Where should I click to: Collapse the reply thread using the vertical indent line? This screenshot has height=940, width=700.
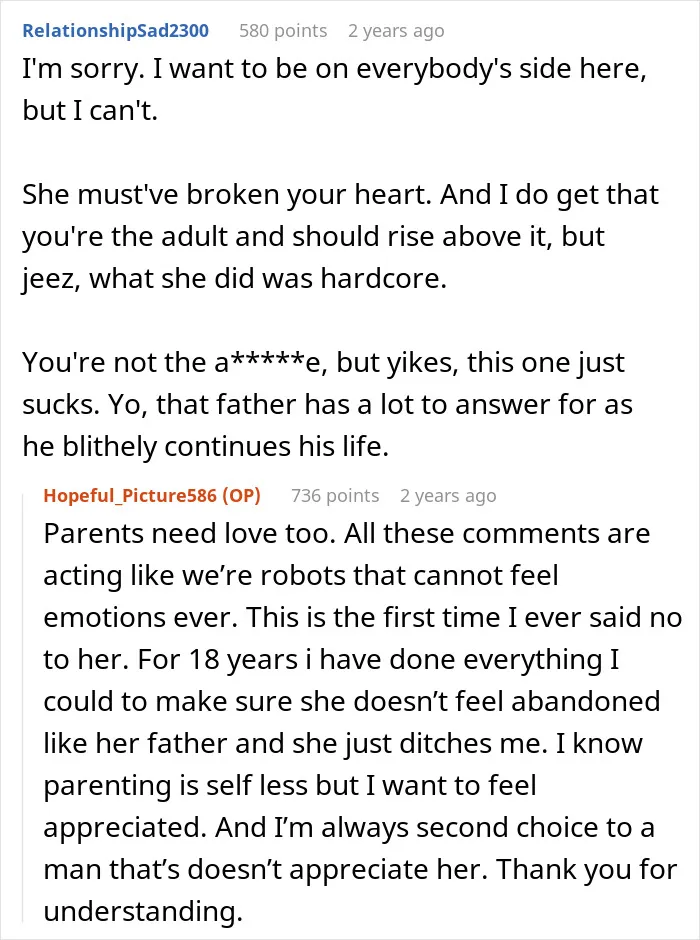(23, 707)
